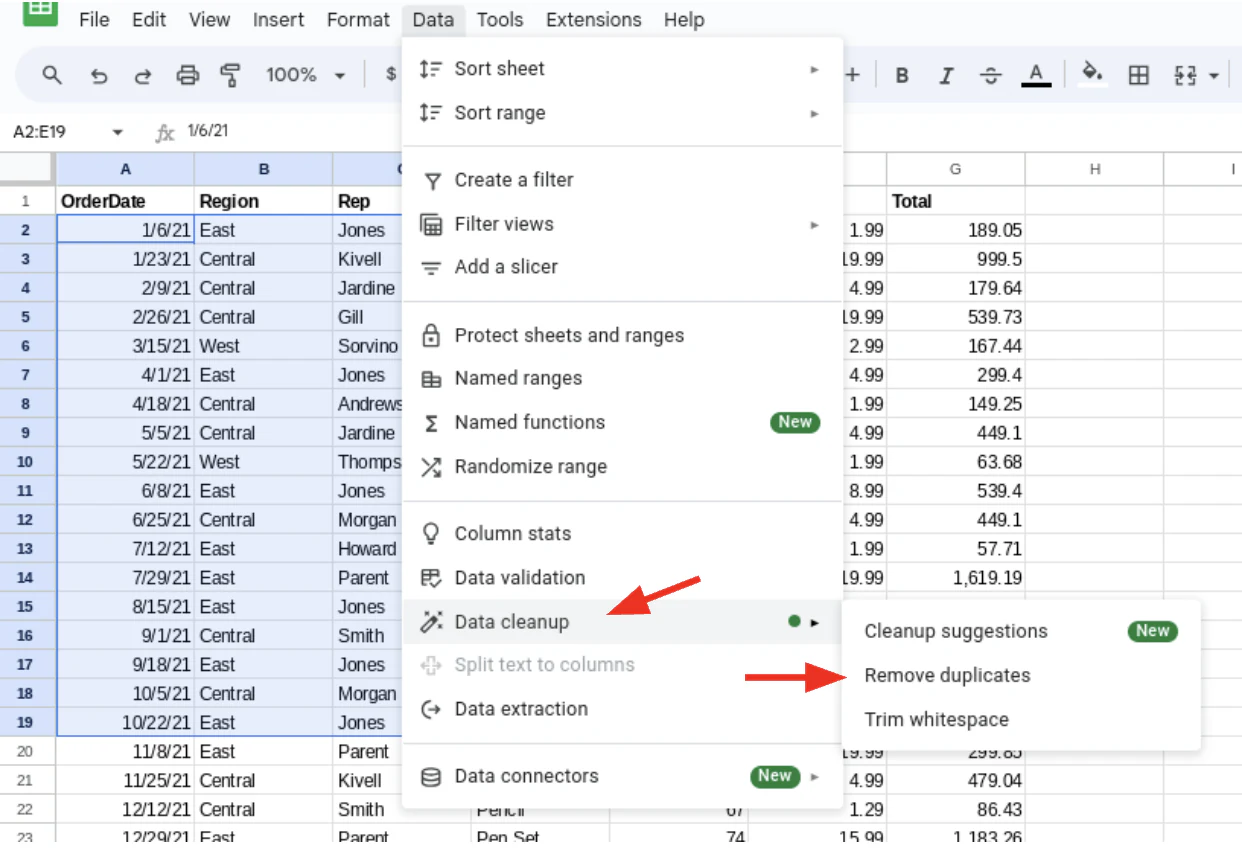Click the Total header cell
The width and height of the screenshot is (1242, 852).
click(x=956, y=201)
